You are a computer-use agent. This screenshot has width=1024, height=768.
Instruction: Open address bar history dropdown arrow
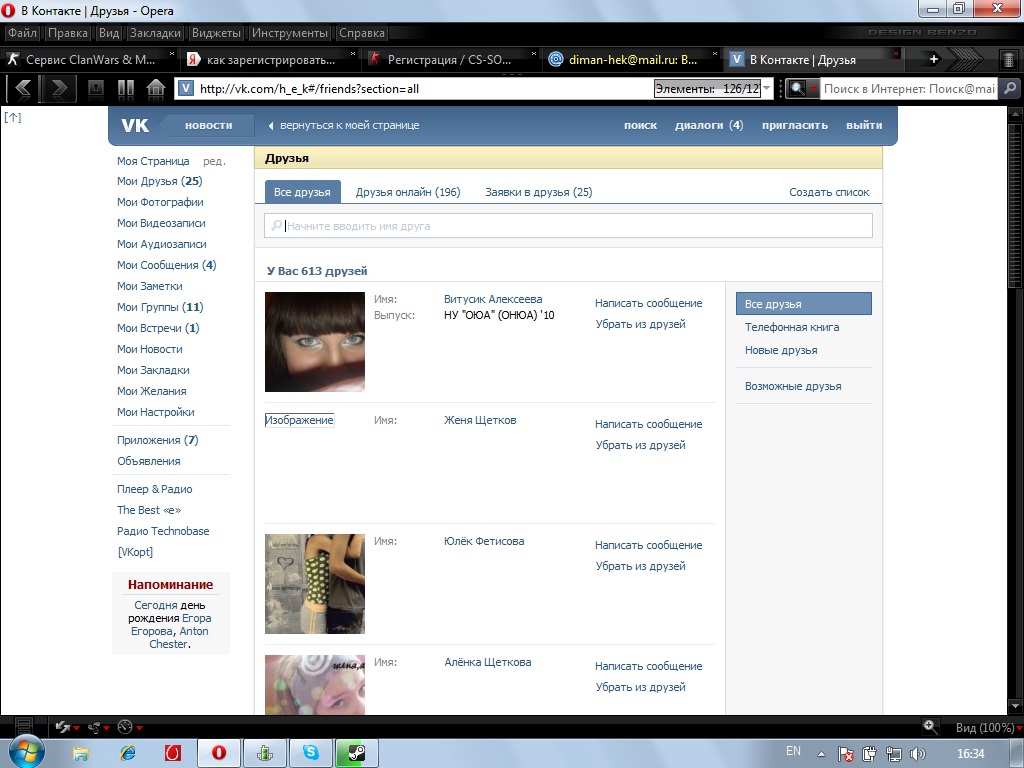point(767,88)
